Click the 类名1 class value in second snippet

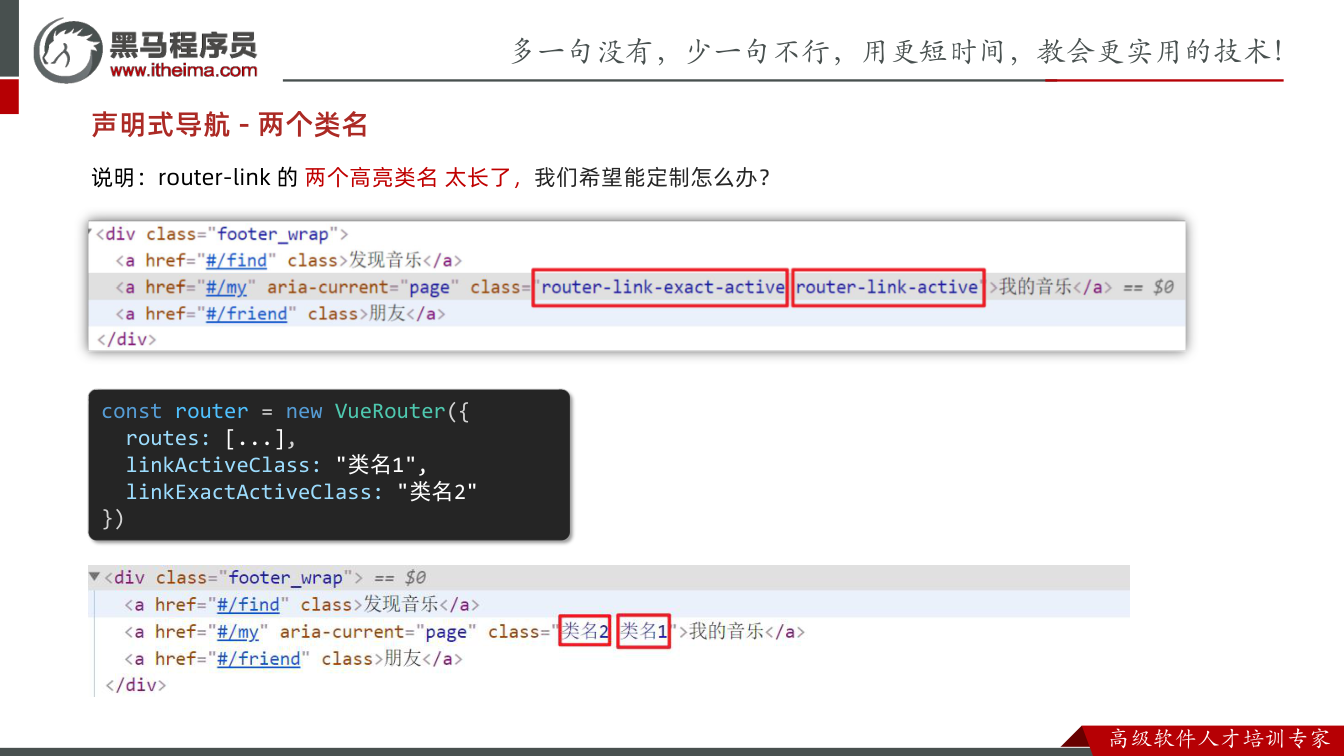pyautogui.click(x=644, y=632)
